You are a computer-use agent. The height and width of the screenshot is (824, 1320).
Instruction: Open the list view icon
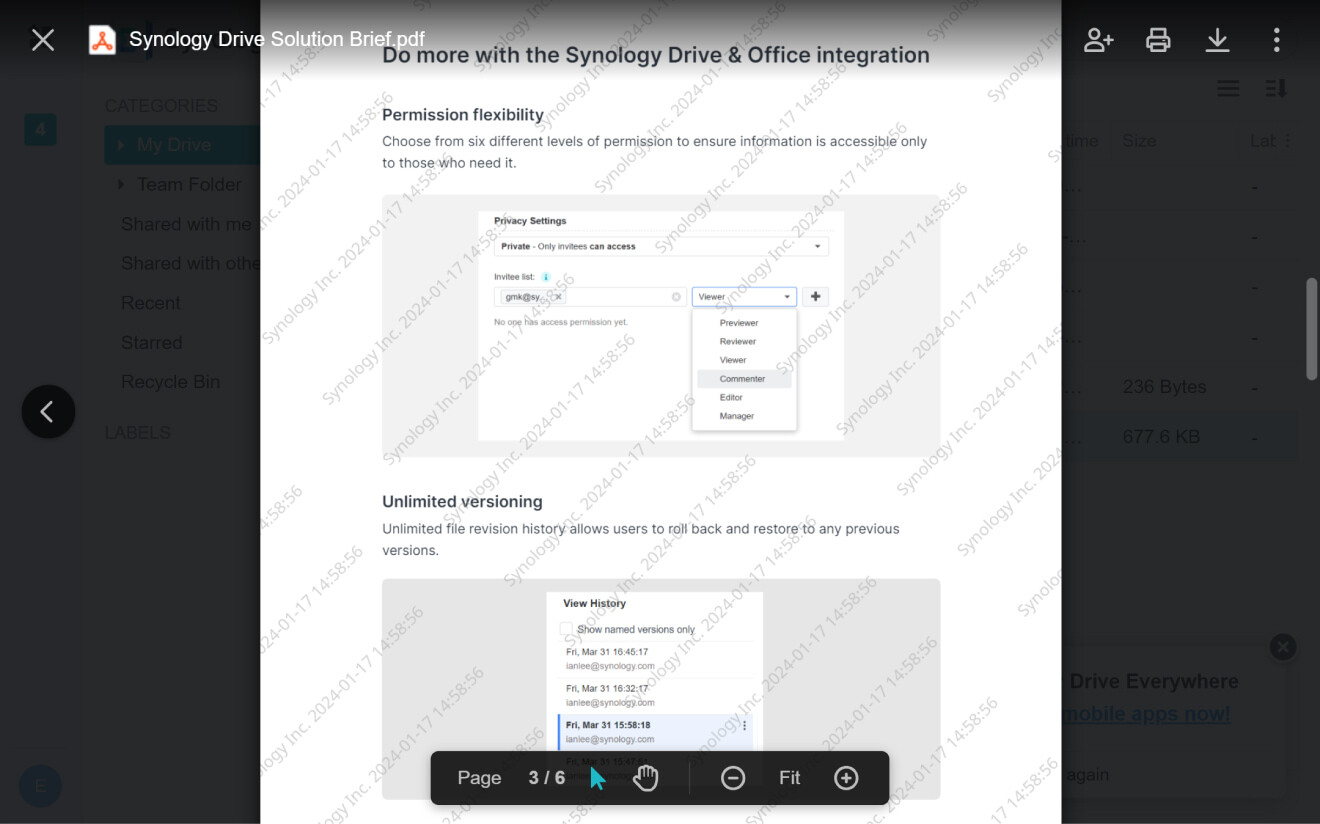coord(1228,88)
